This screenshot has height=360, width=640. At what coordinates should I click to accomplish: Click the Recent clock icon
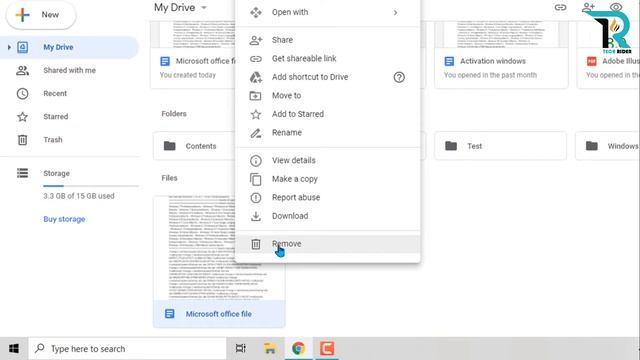point(22,93)
